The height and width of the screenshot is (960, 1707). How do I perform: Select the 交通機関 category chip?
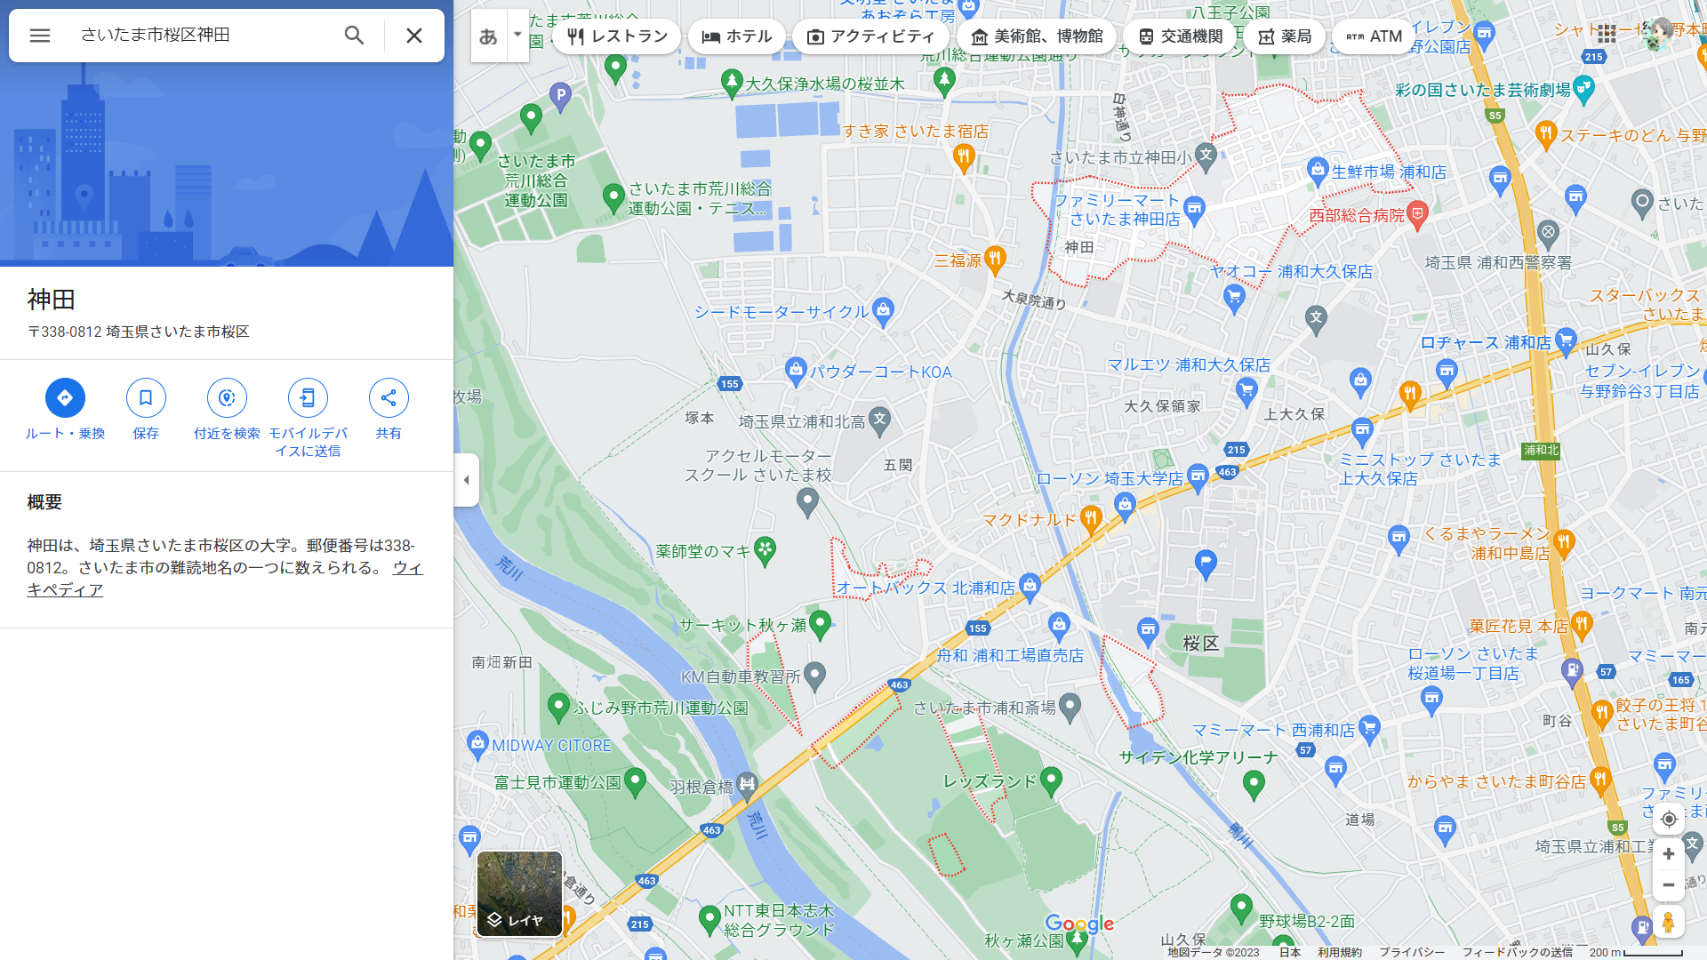(x=1180, y=36)
